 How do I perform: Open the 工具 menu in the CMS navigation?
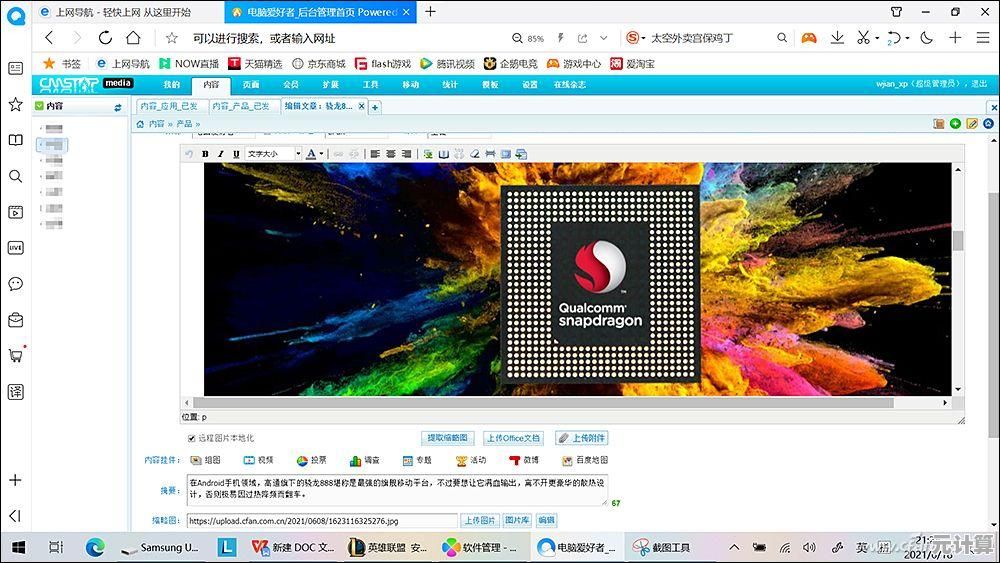[x=371, y=85]
